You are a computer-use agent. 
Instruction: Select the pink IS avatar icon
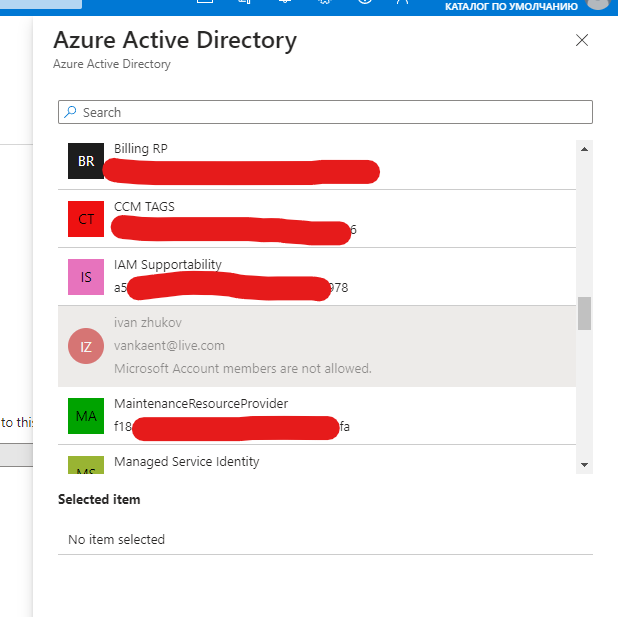pyautogui.click(x=86, y=277)
